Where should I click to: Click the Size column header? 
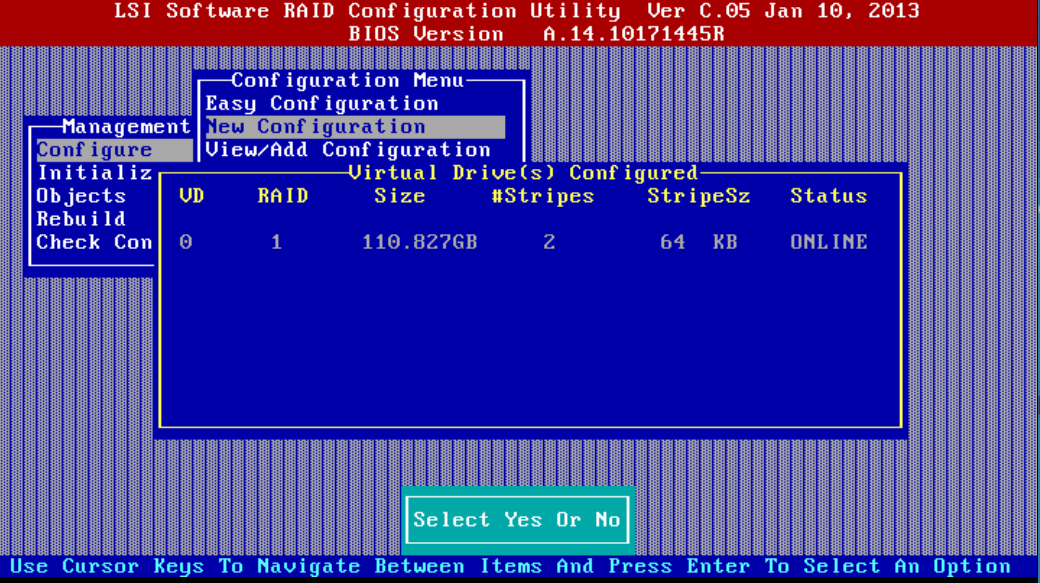coord(399,195)
